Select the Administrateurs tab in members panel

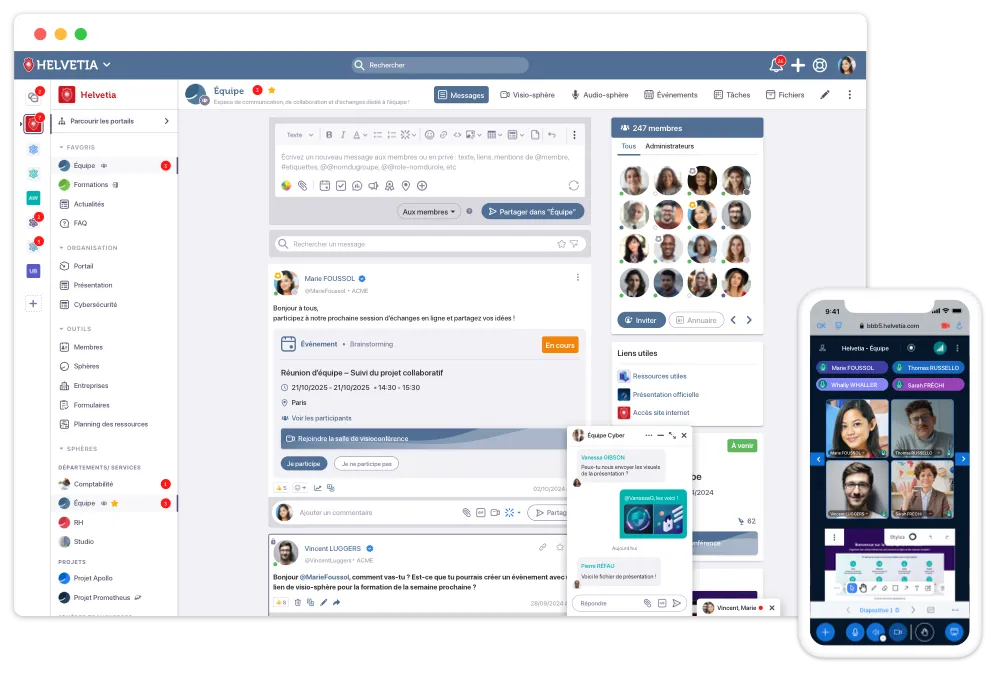pyautogui.click(x=669, y=146)
